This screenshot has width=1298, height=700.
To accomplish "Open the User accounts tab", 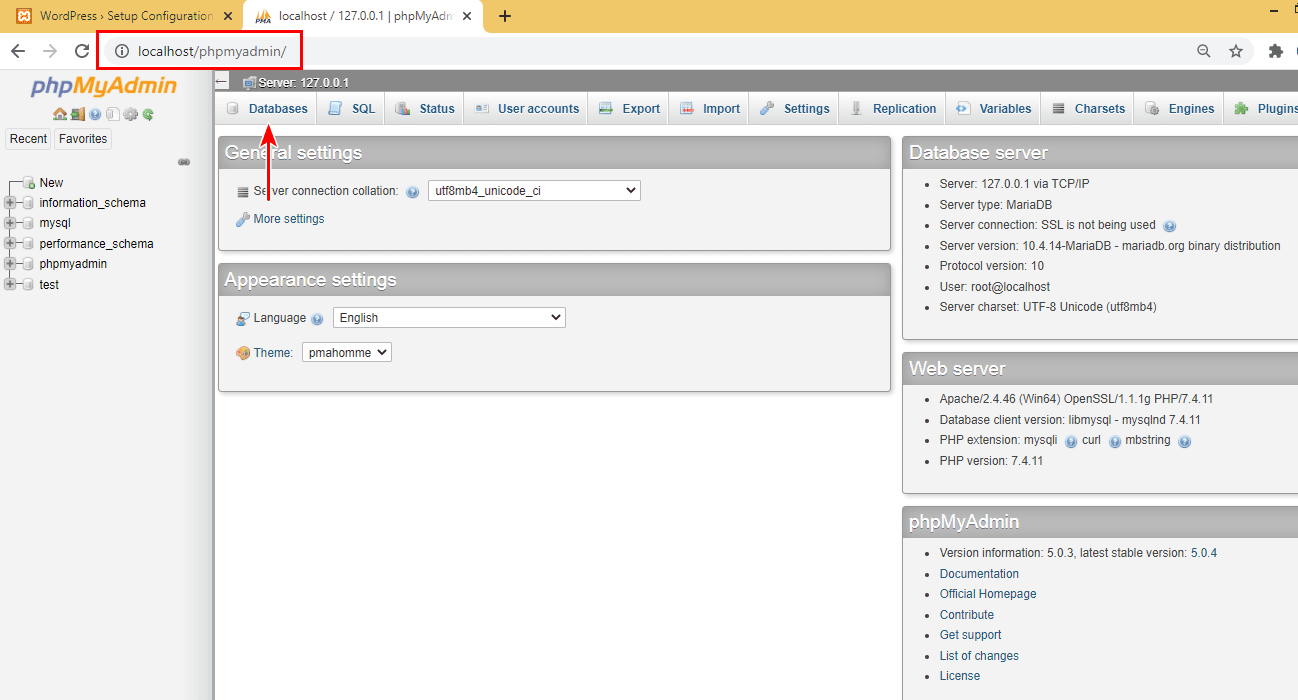I will [527, 109].
